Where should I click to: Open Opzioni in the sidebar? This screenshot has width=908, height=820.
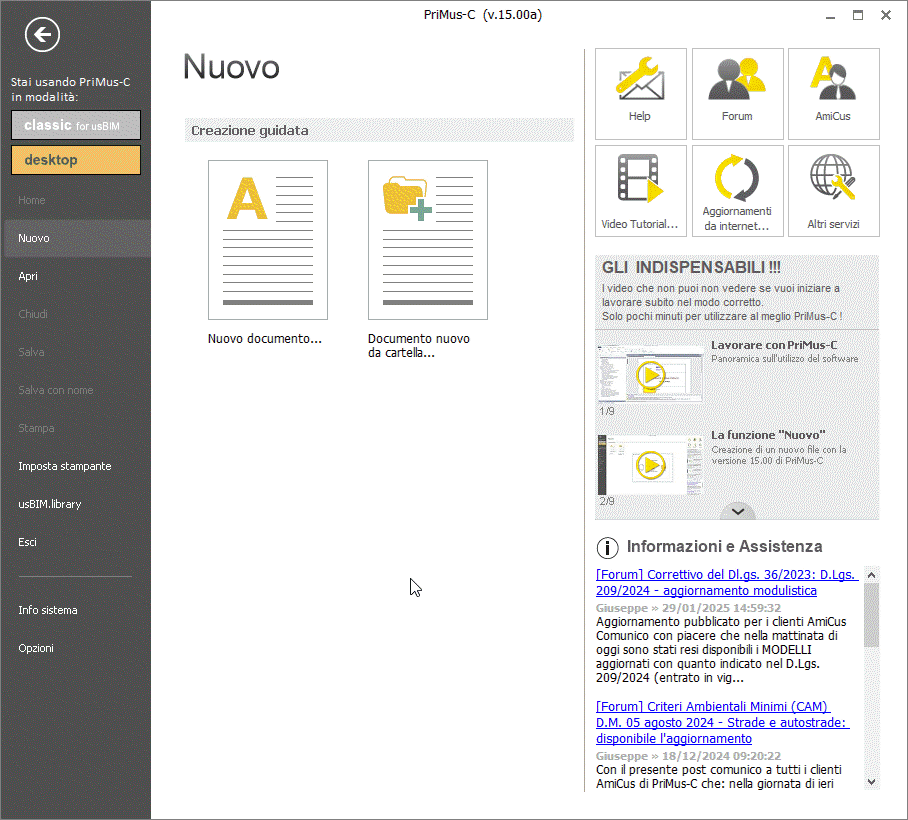(36, 648)
